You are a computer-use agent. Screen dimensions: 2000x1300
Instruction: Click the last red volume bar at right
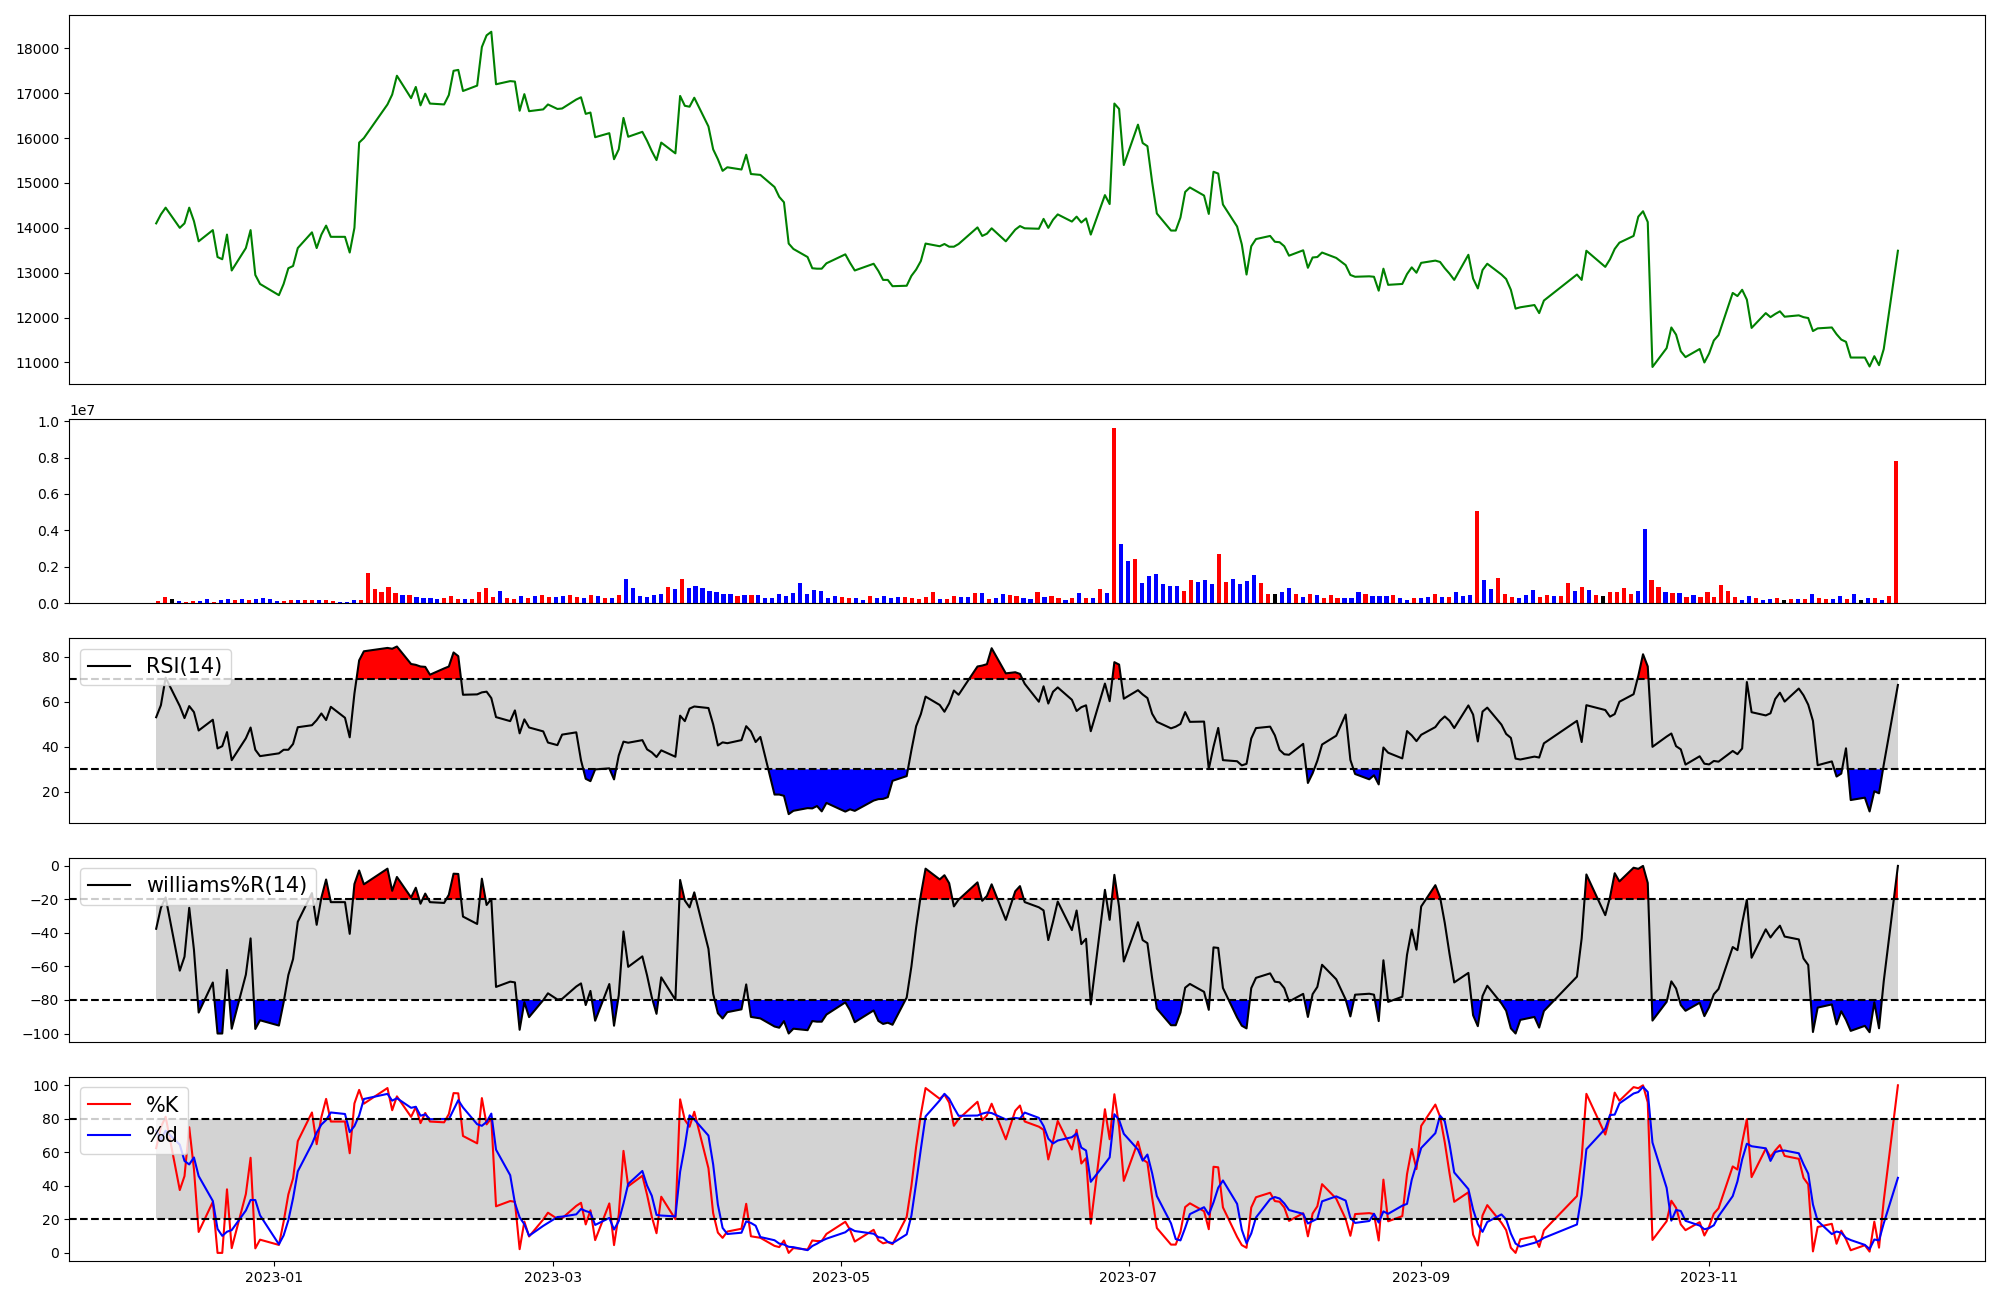1895,532
